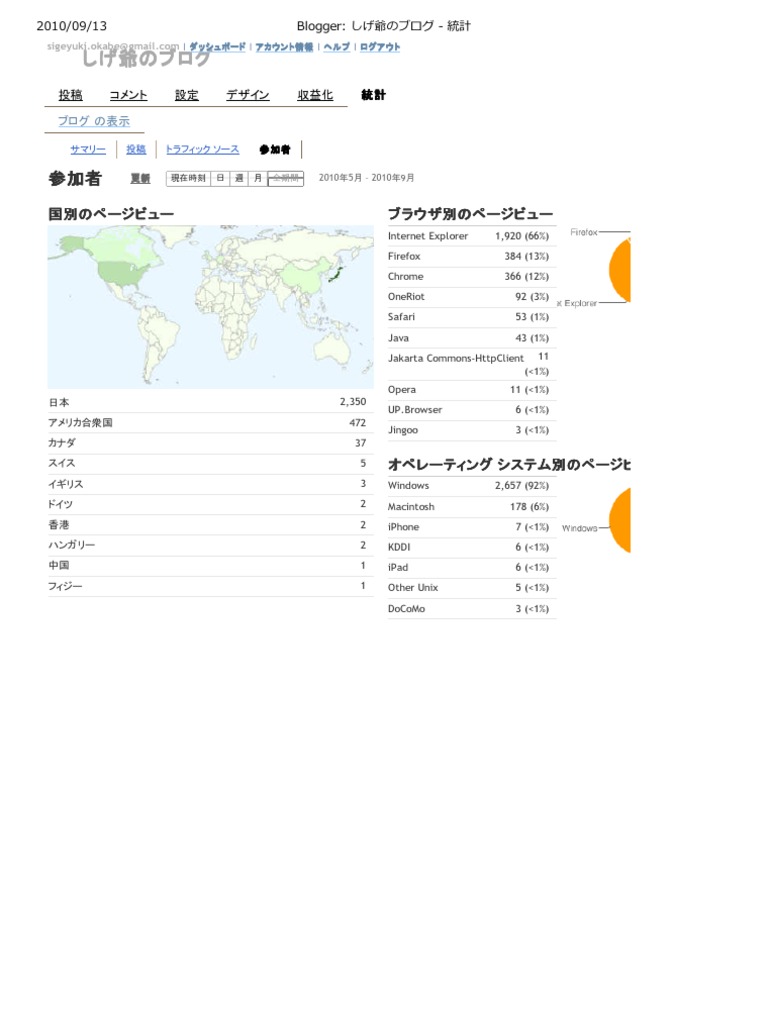Select the スイス country row
This screenshot has height=1024, width=768.
[210, 463]
